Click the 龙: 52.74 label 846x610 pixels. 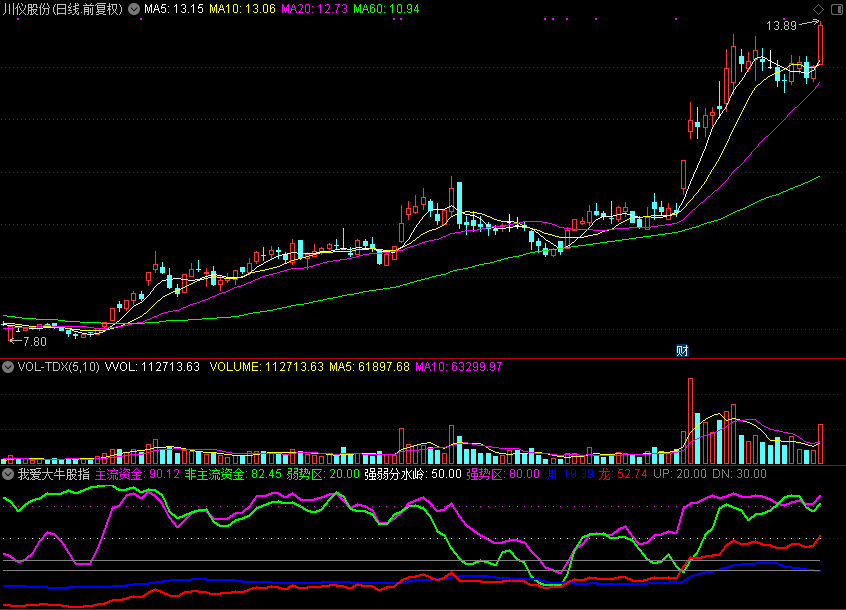[623, 475]
